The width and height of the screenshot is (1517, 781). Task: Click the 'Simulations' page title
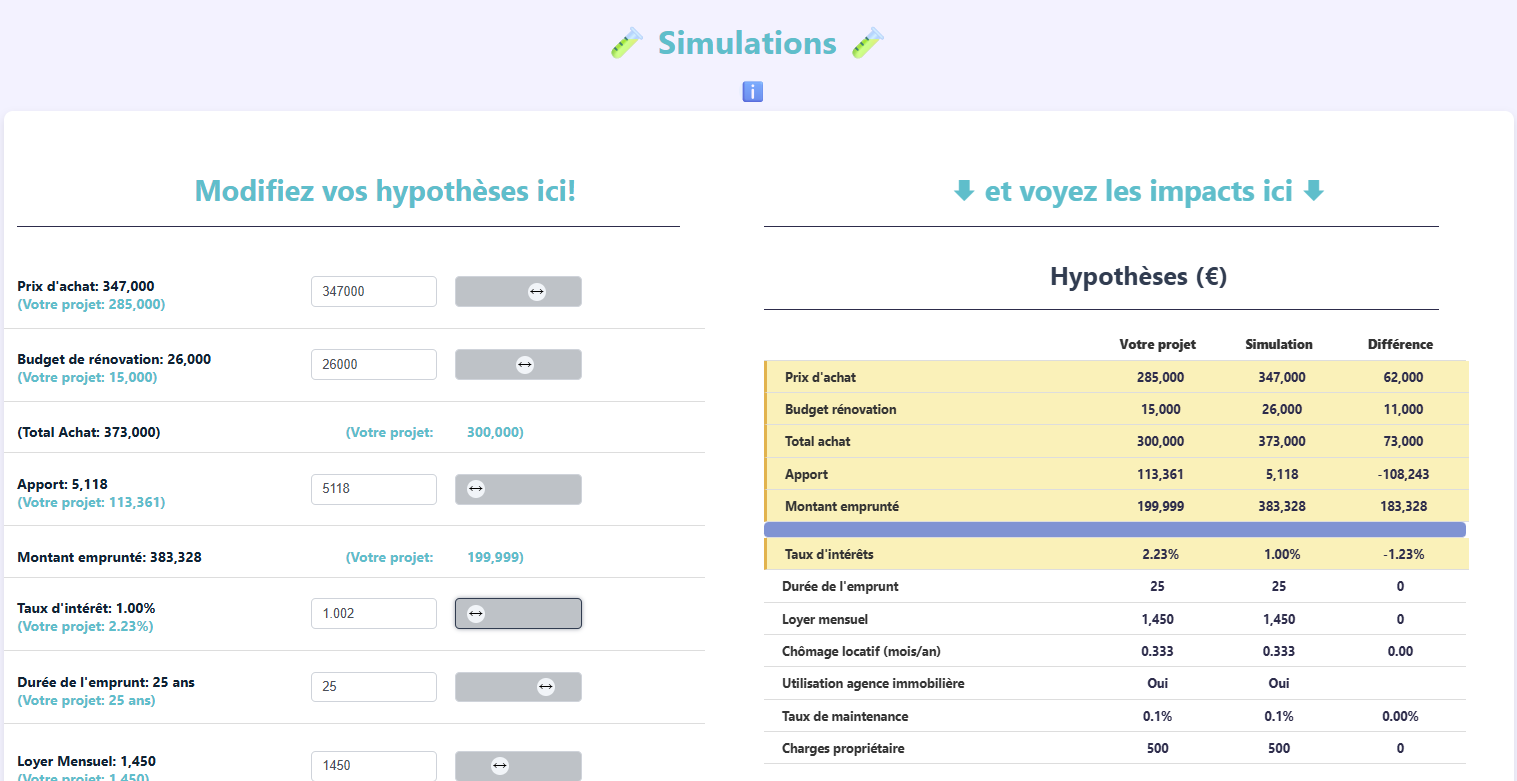click(747, 43)
